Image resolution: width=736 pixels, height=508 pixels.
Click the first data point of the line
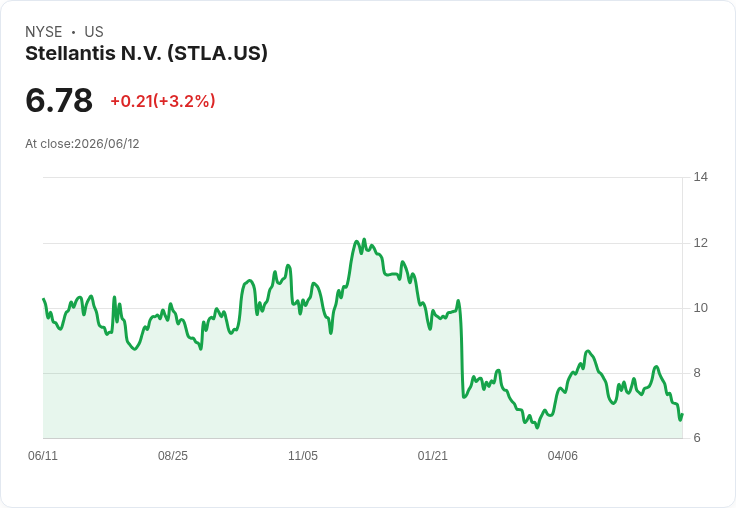(44, 299)
